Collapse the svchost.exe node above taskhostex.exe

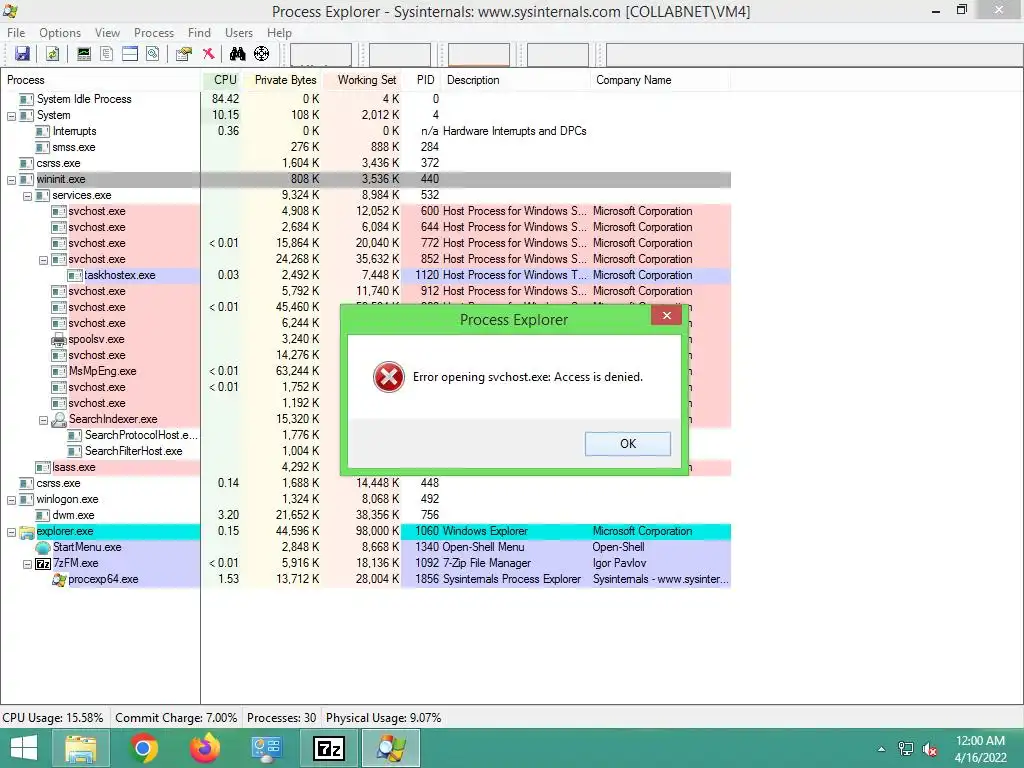43,260
